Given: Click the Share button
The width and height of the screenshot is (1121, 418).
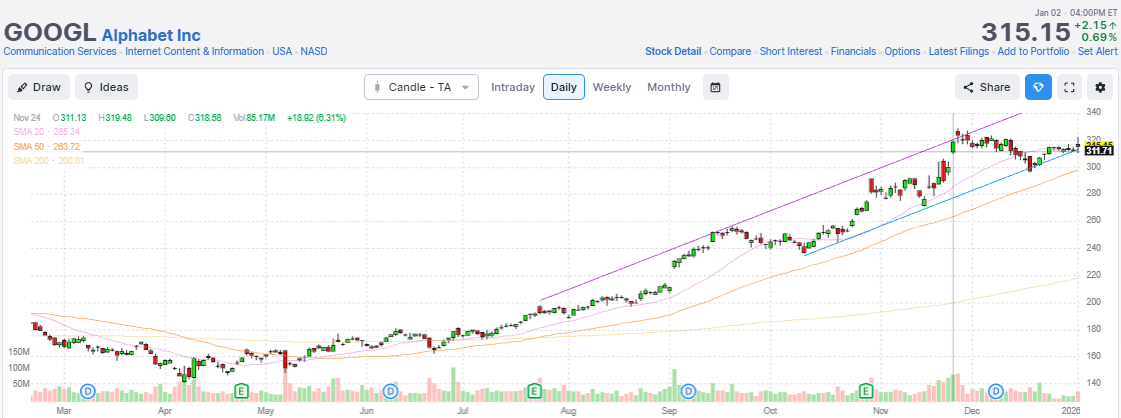Looking at the screenshot, I should 987,87.
